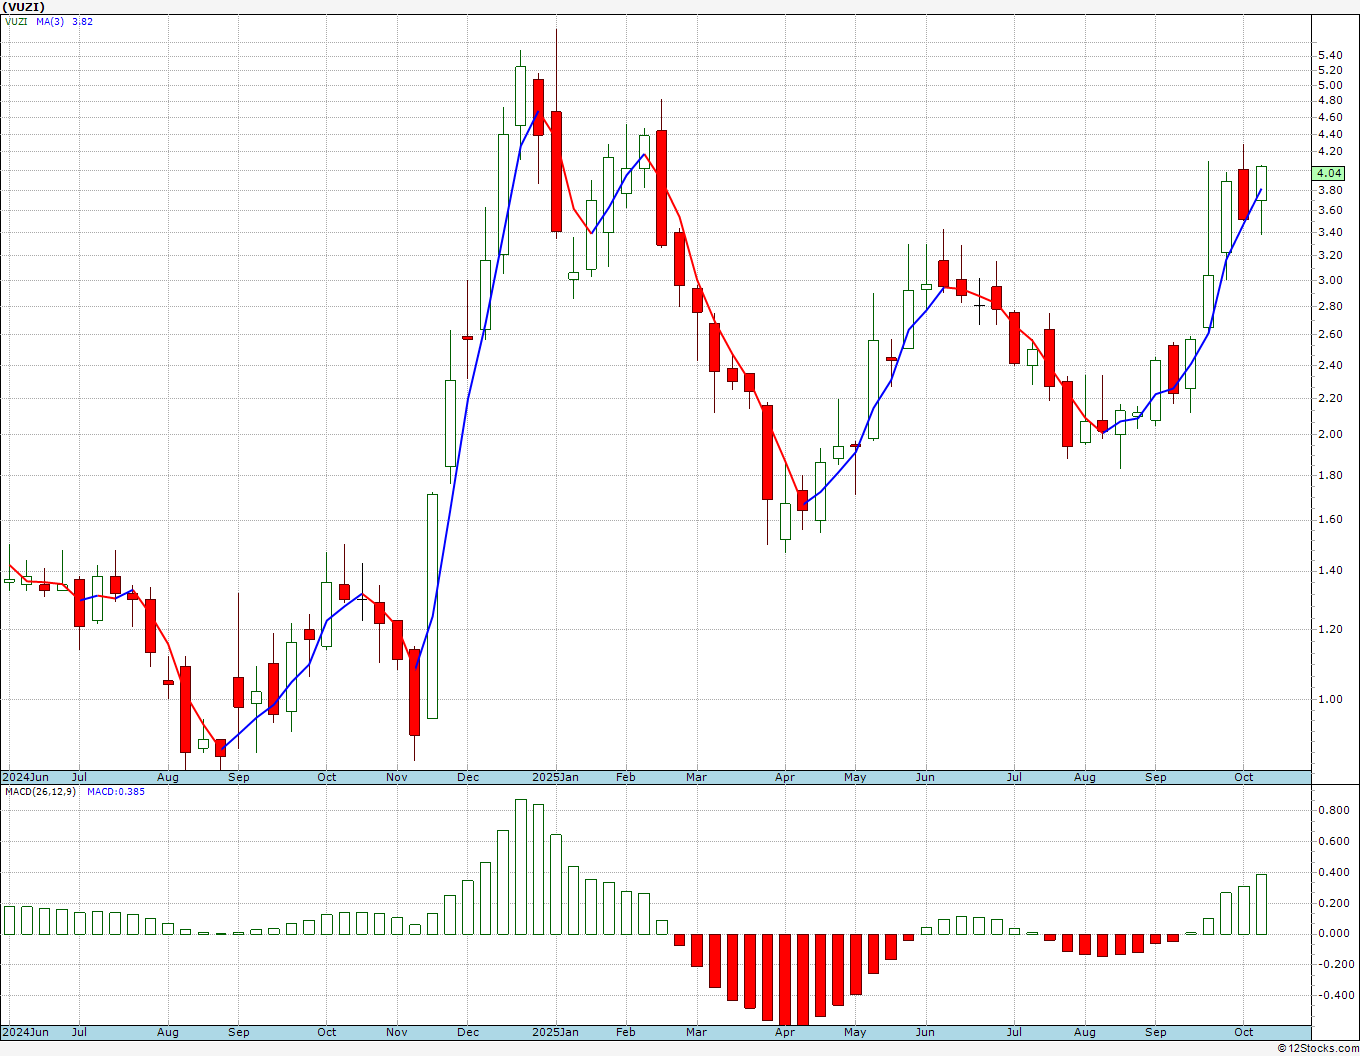Click Dec on the price chart time axis
The height and width of the screenshot is (1056, 1360).
(468, 777)
